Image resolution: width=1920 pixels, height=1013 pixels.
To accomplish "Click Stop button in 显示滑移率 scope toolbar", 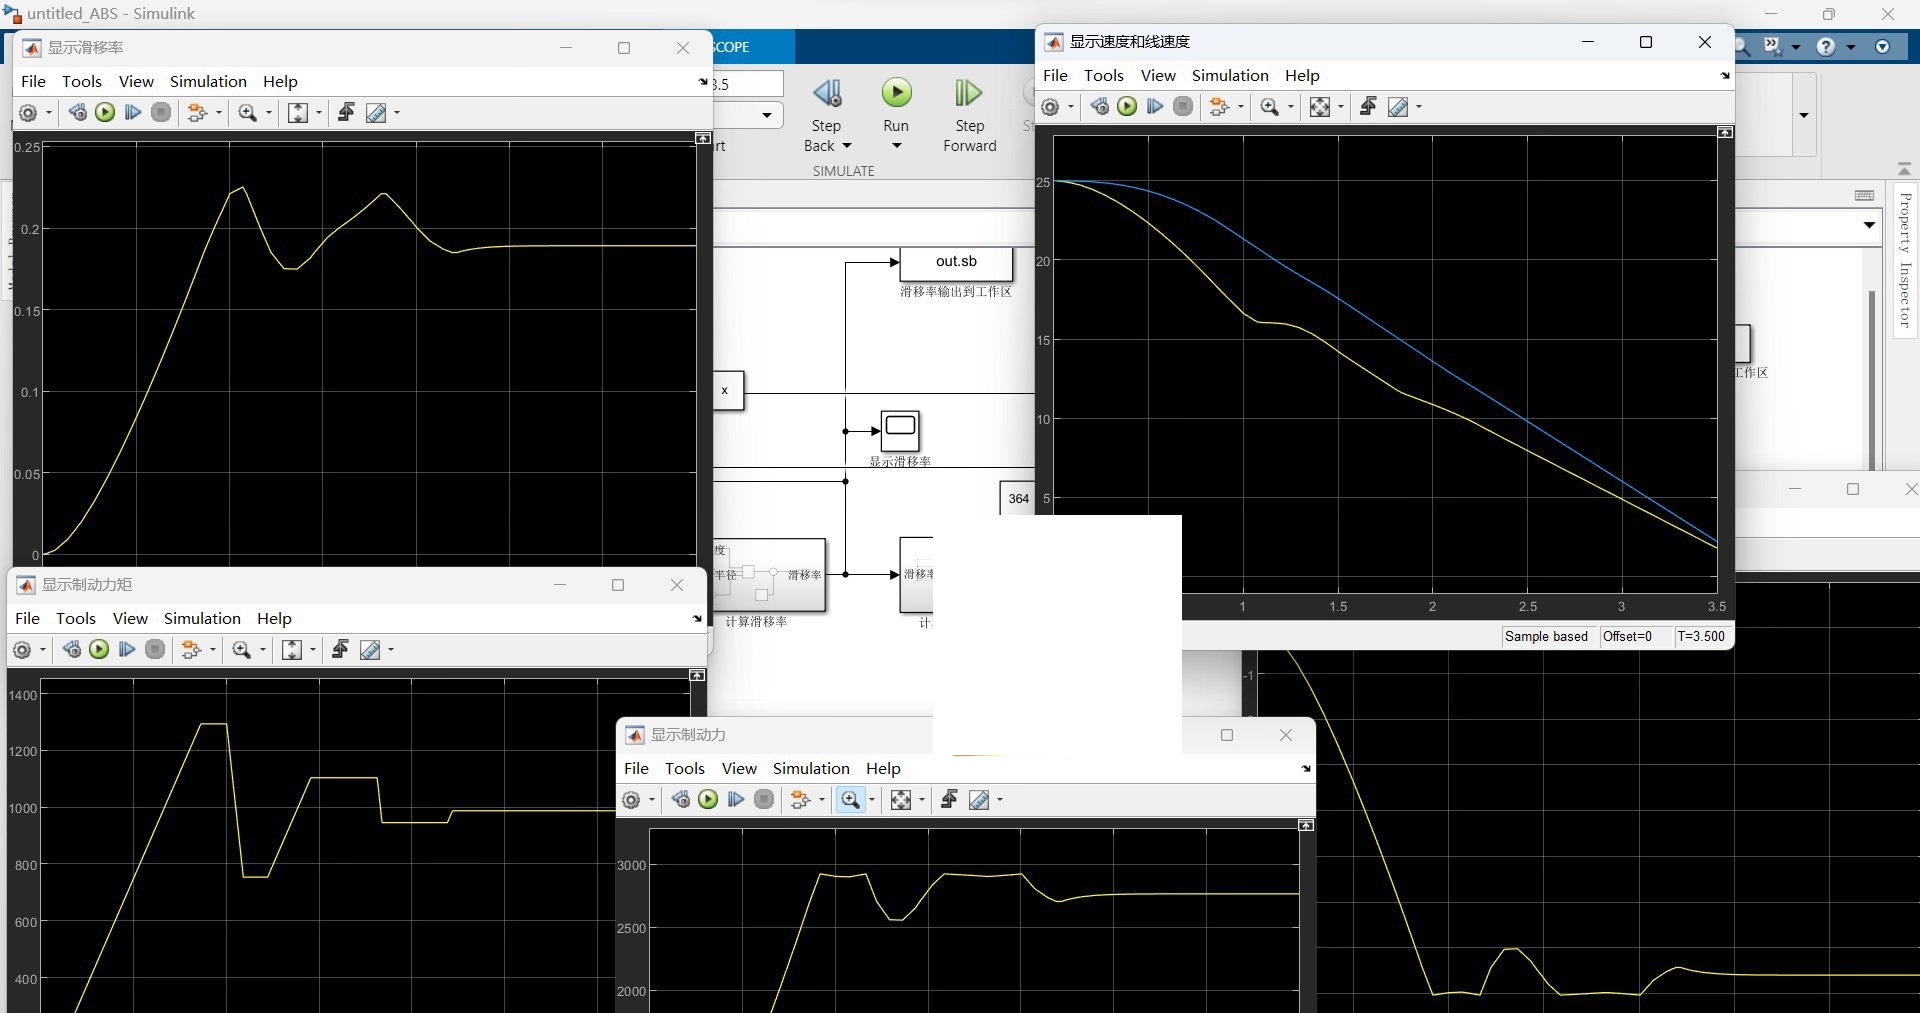I will 161,112.
